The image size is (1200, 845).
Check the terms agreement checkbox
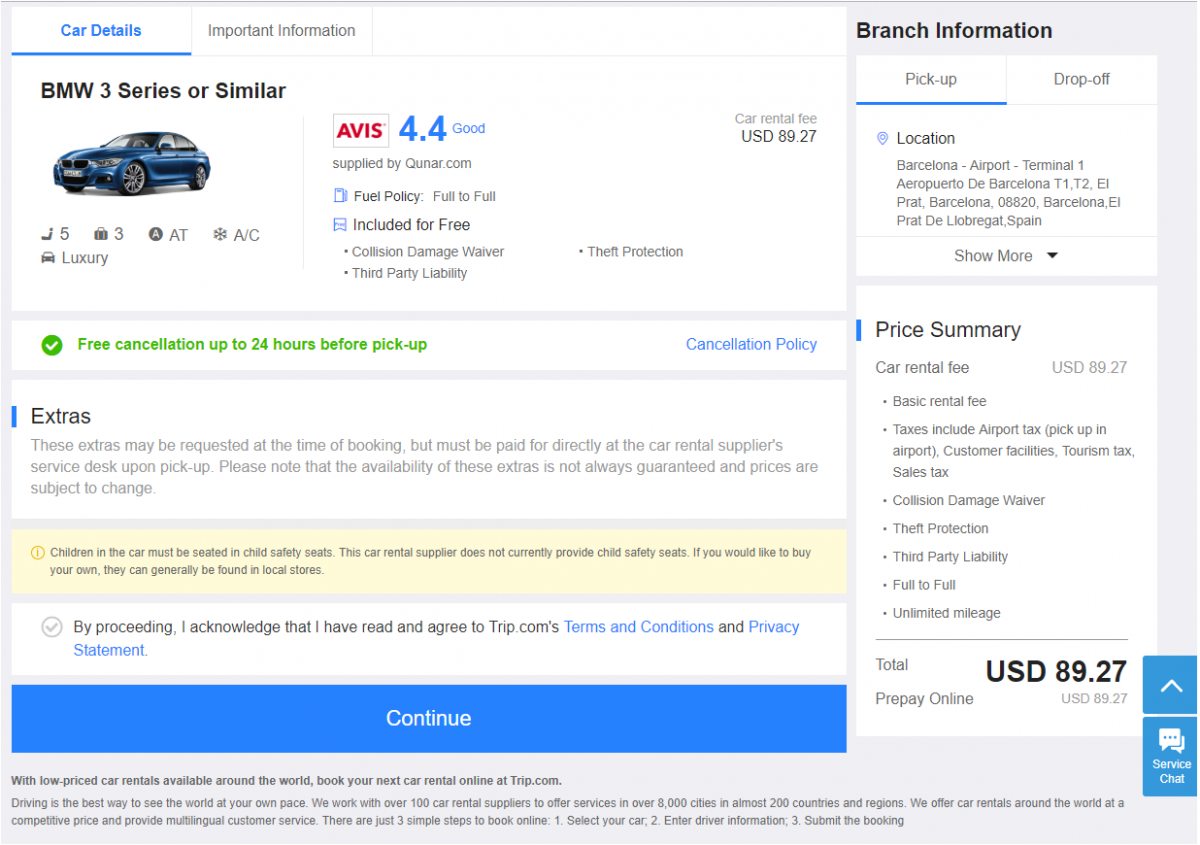52,627
